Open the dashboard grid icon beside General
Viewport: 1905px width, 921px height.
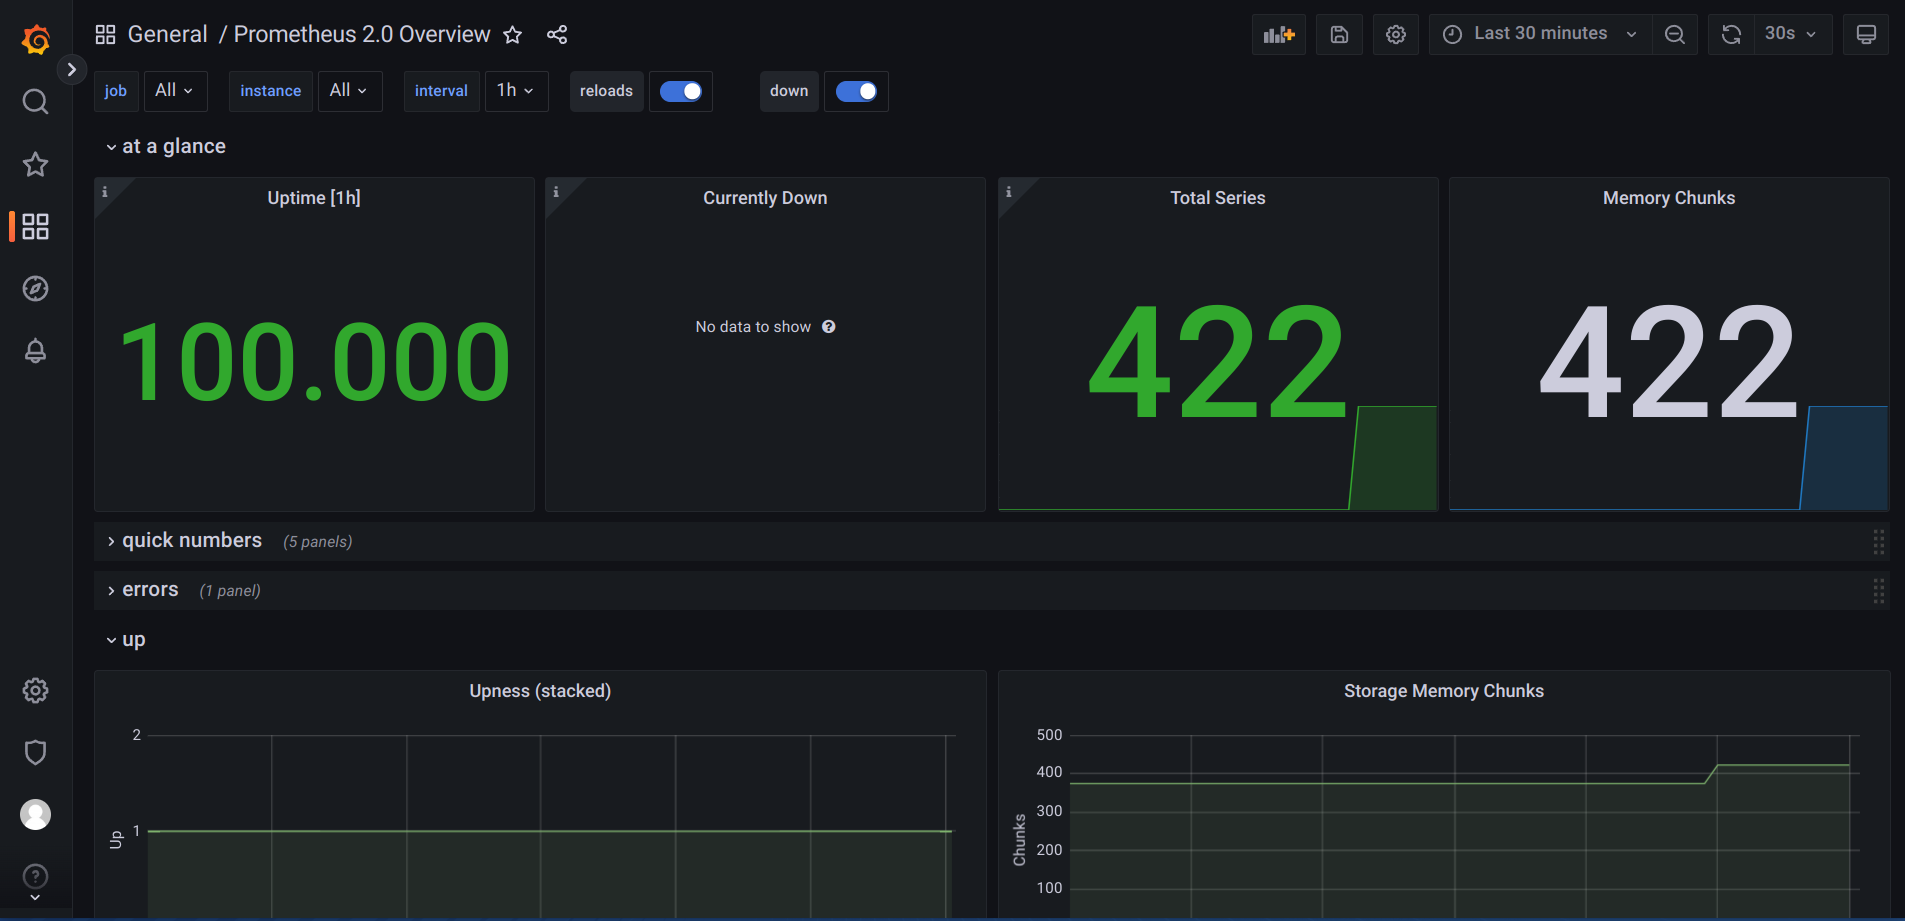[105, 35]
